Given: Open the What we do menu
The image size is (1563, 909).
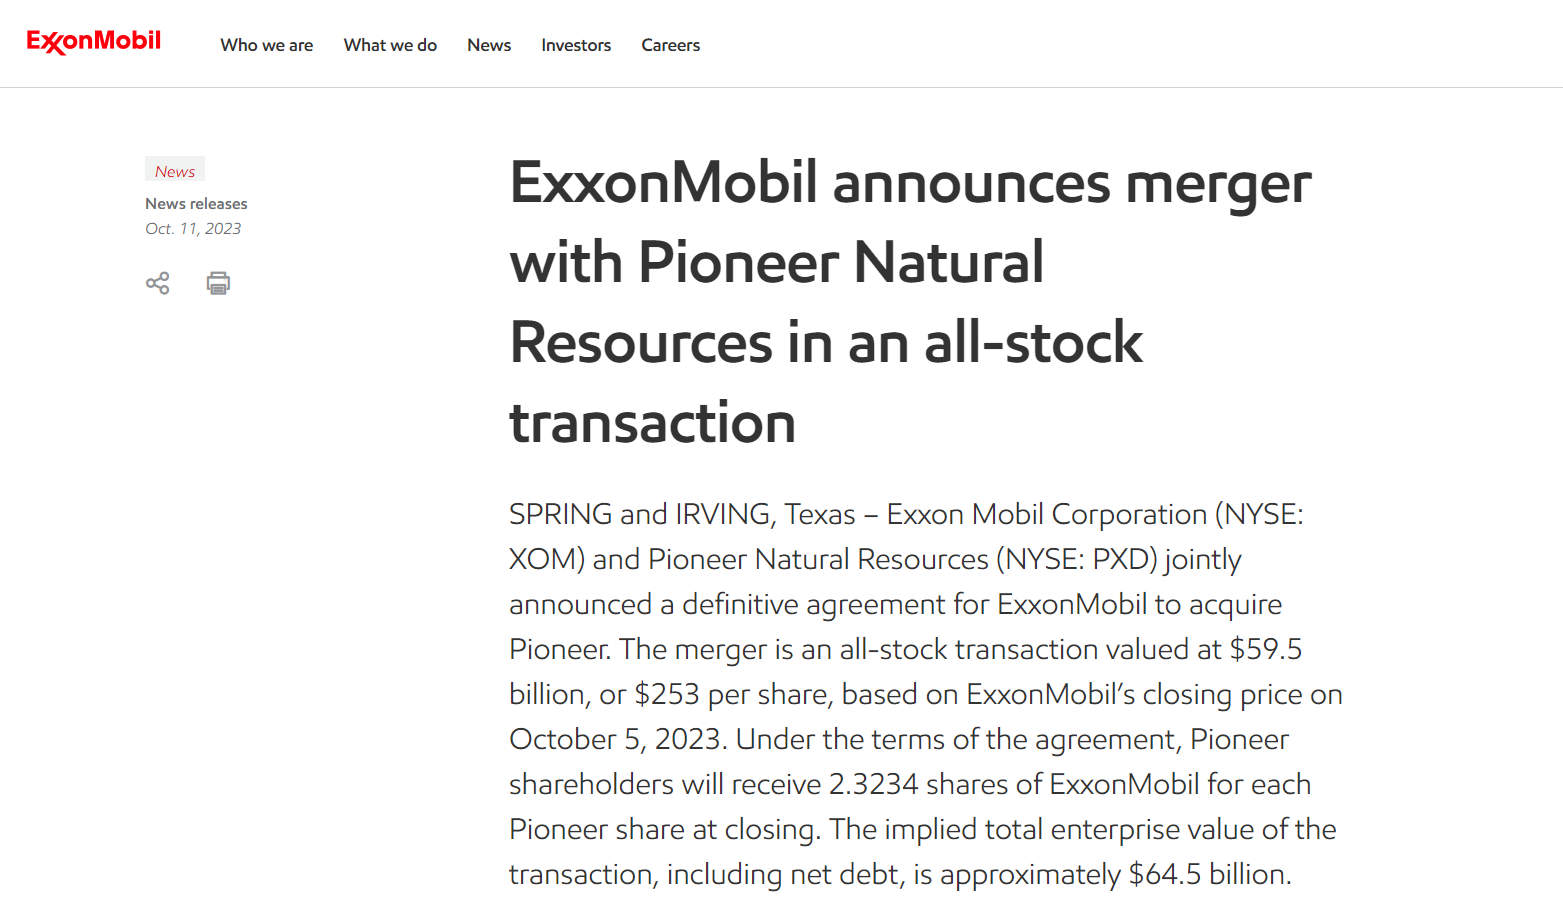Looking at the screenshot, I should pyautogui.click(x=390, y=45).
